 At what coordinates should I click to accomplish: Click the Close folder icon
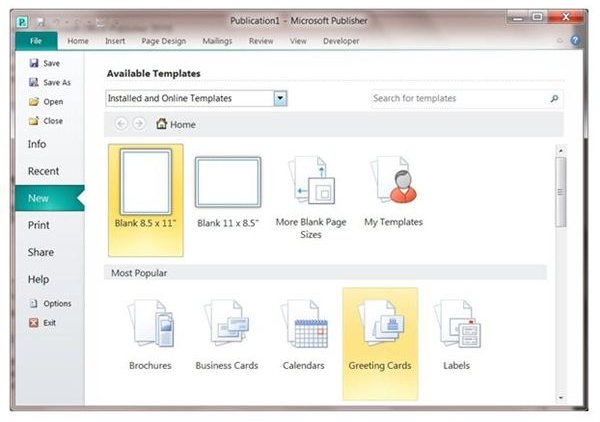coord(34,121)
